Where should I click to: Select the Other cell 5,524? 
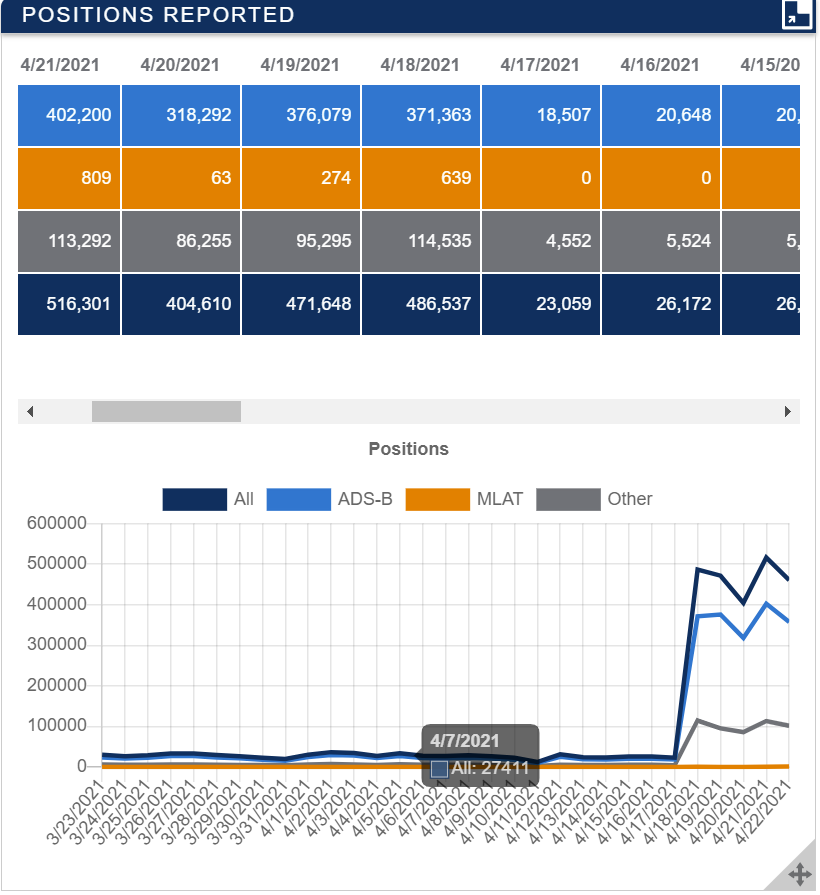coord(661,241)
